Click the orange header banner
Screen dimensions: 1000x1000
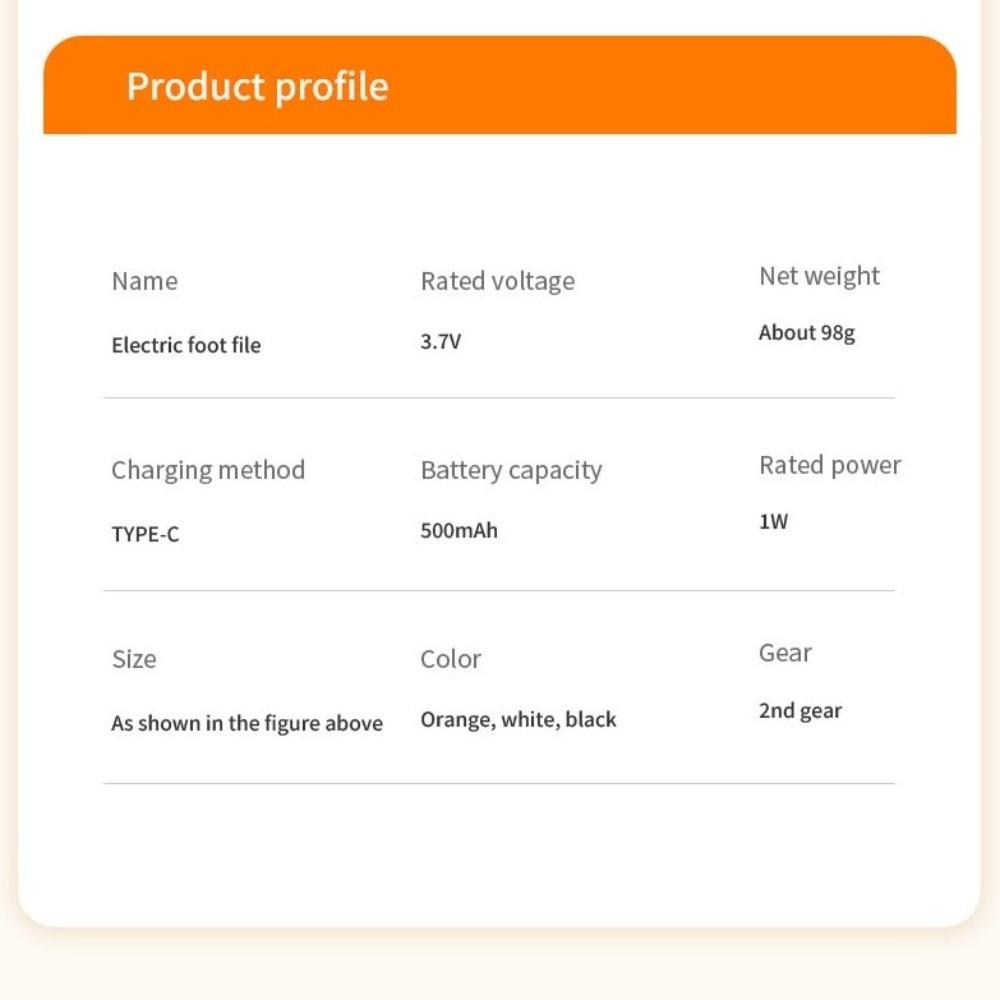tap(500, 85)
